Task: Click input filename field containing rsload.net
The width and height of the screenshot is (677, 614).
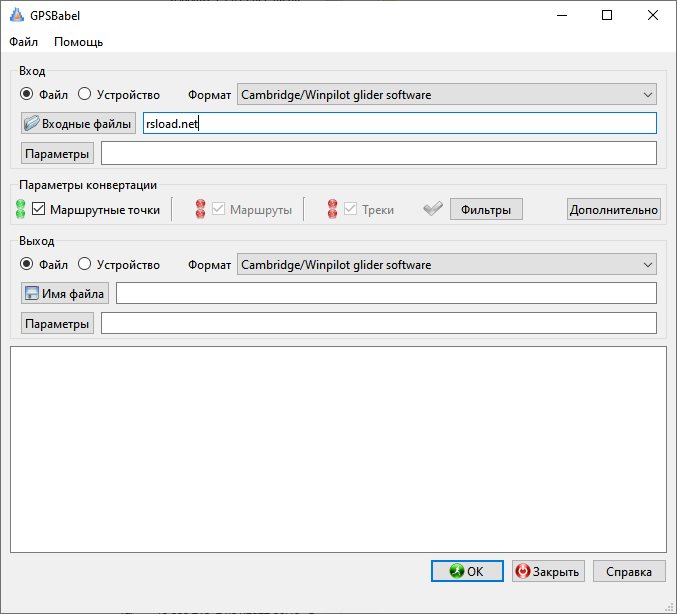Action: pyautogui.click(x=400, y=123)
